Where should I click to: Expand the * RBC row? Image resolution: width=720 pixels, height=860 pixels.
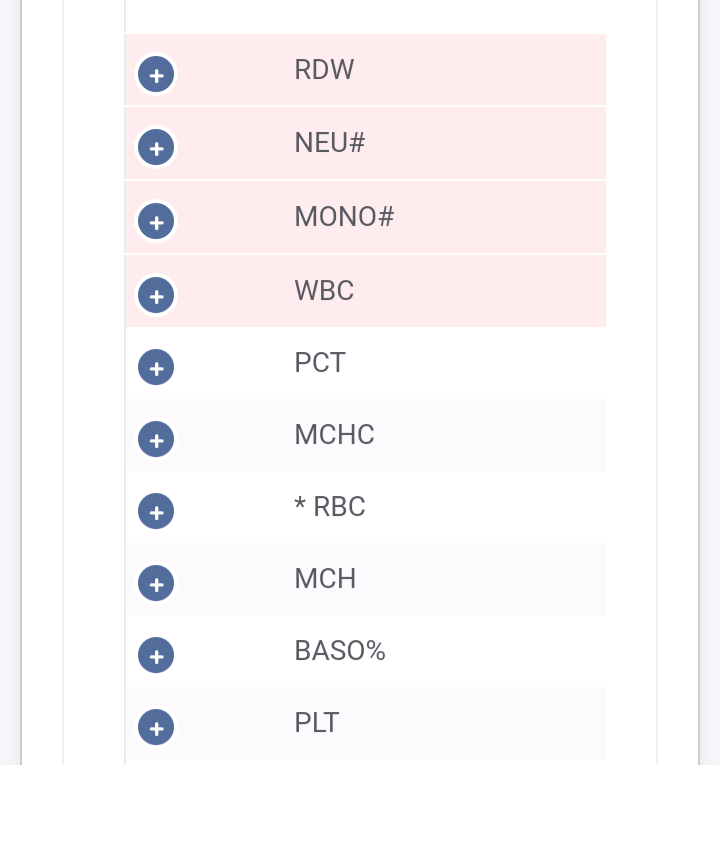(x=156, y=512)
